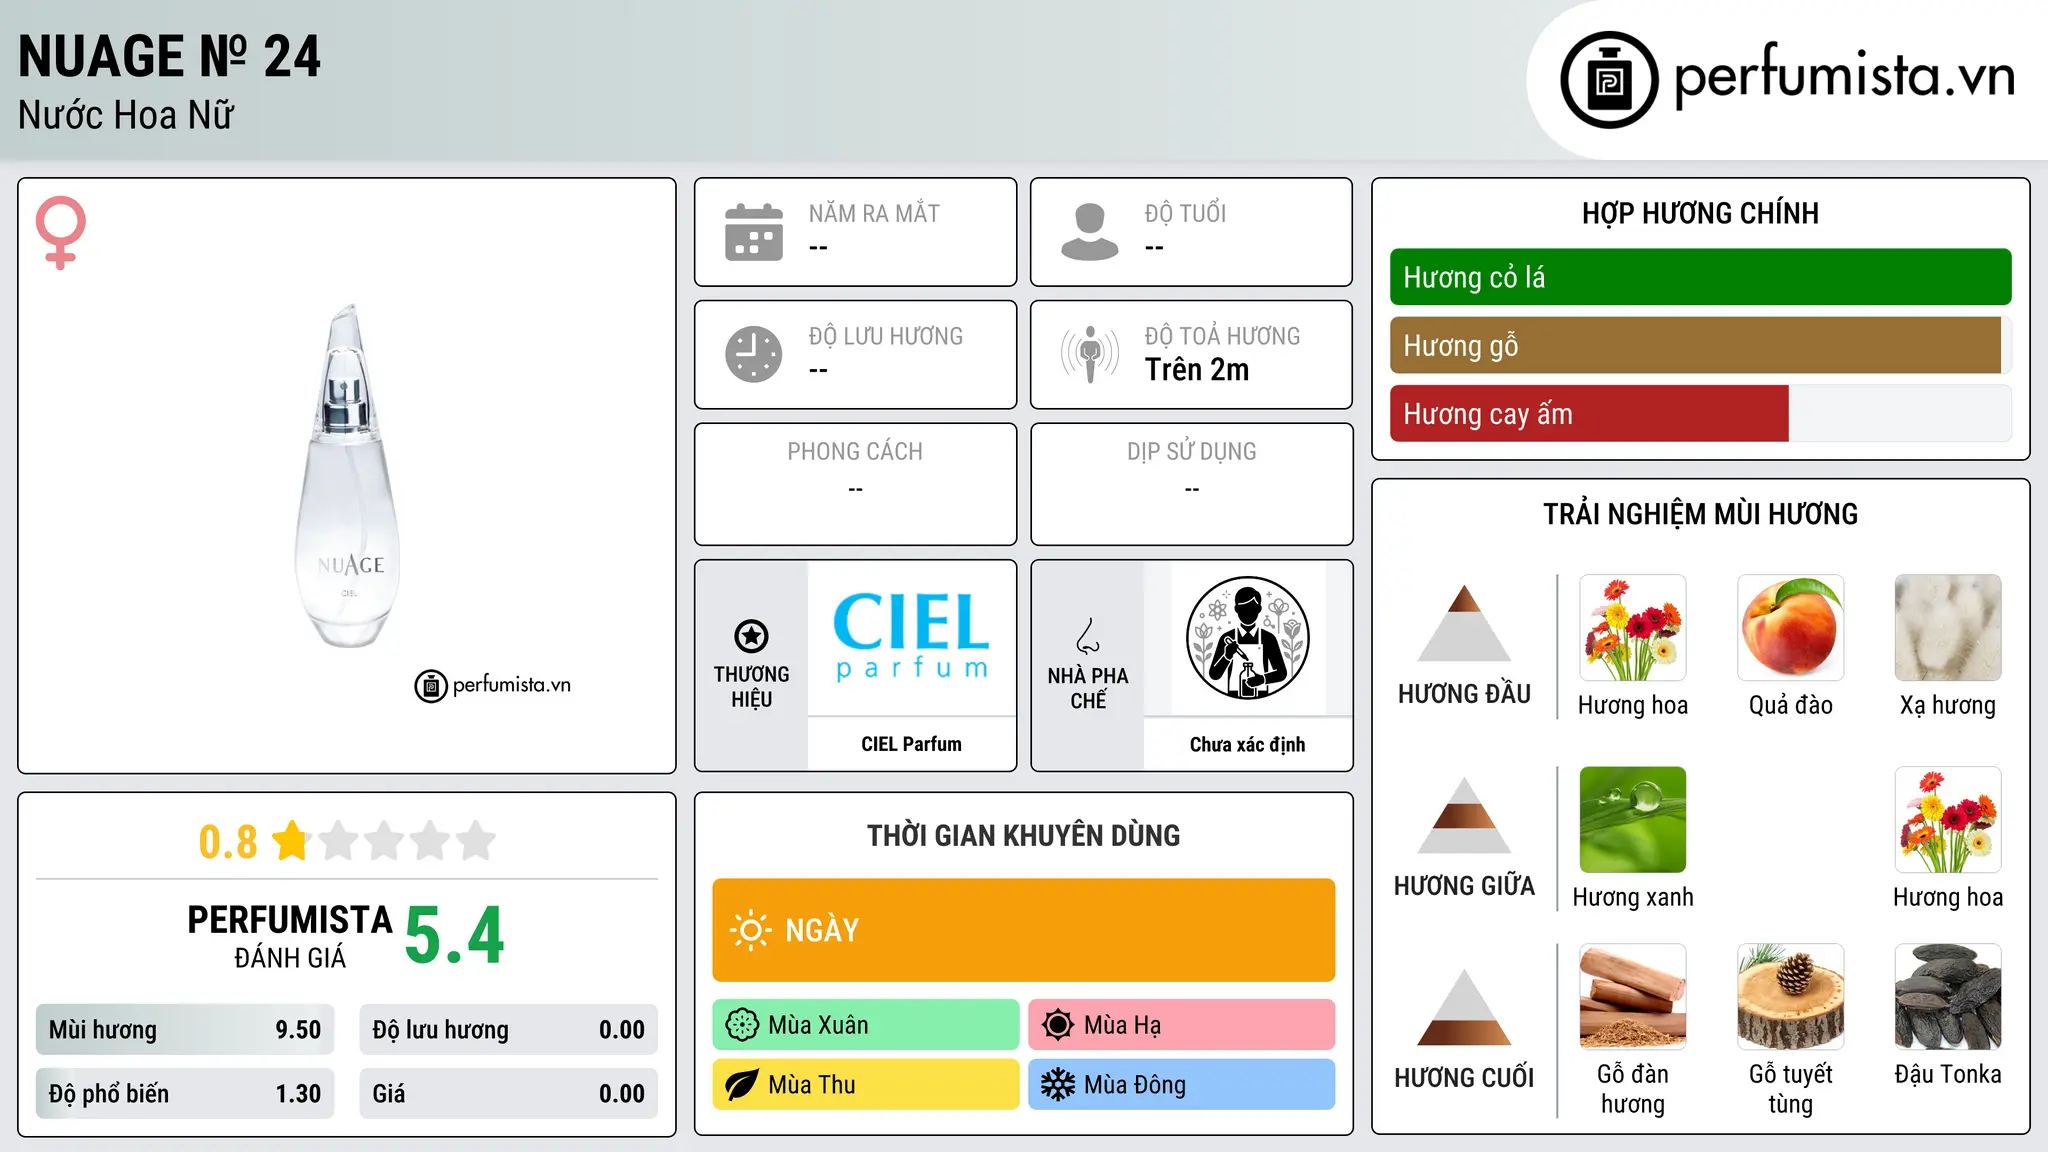Image resolution: width=2048 pixels, height=1152 pixels.
Task: Click the brown Hương gỗ accord bar
Action: coord(1696,345)
